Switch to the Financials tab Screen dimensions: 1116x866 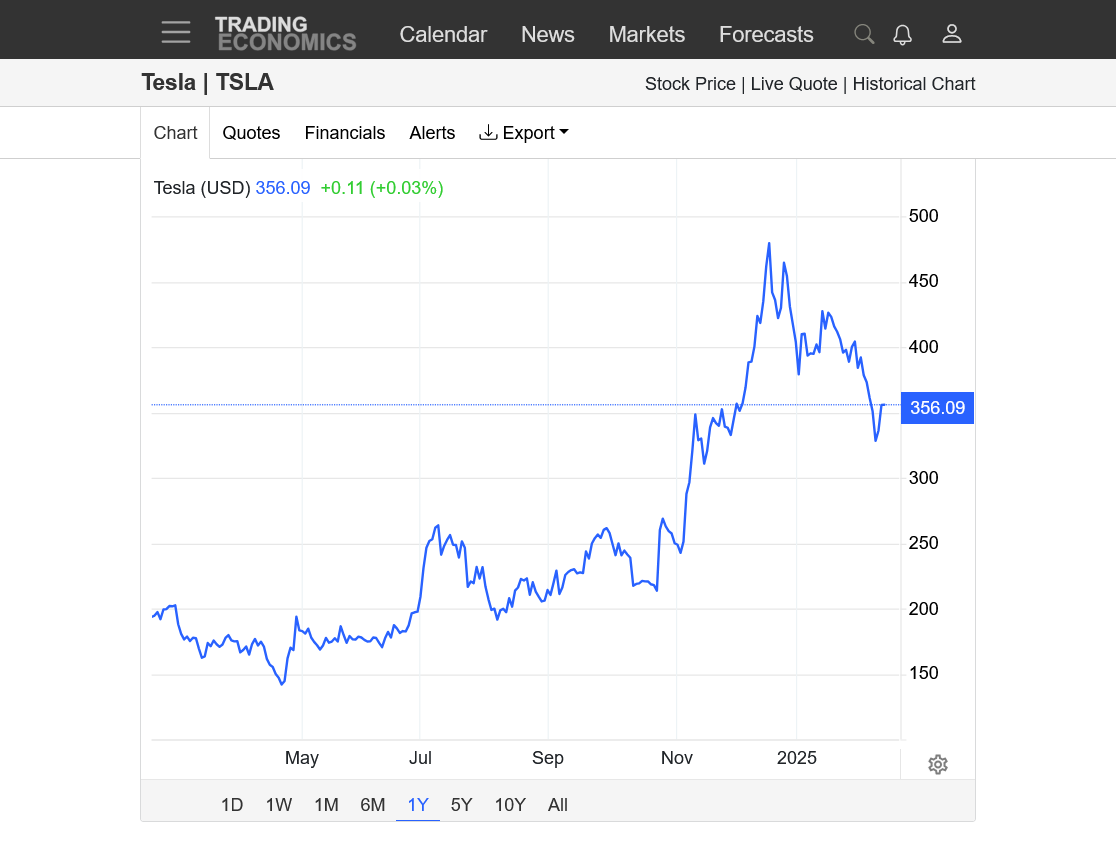pyautogui.click(x=345, y=133)
